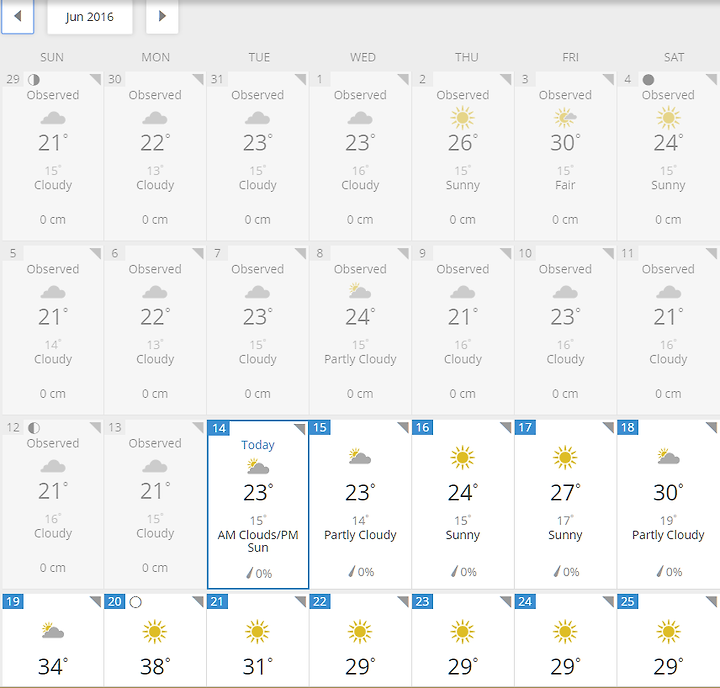Click the partly cloudy icon on June 8

[360, 291]
